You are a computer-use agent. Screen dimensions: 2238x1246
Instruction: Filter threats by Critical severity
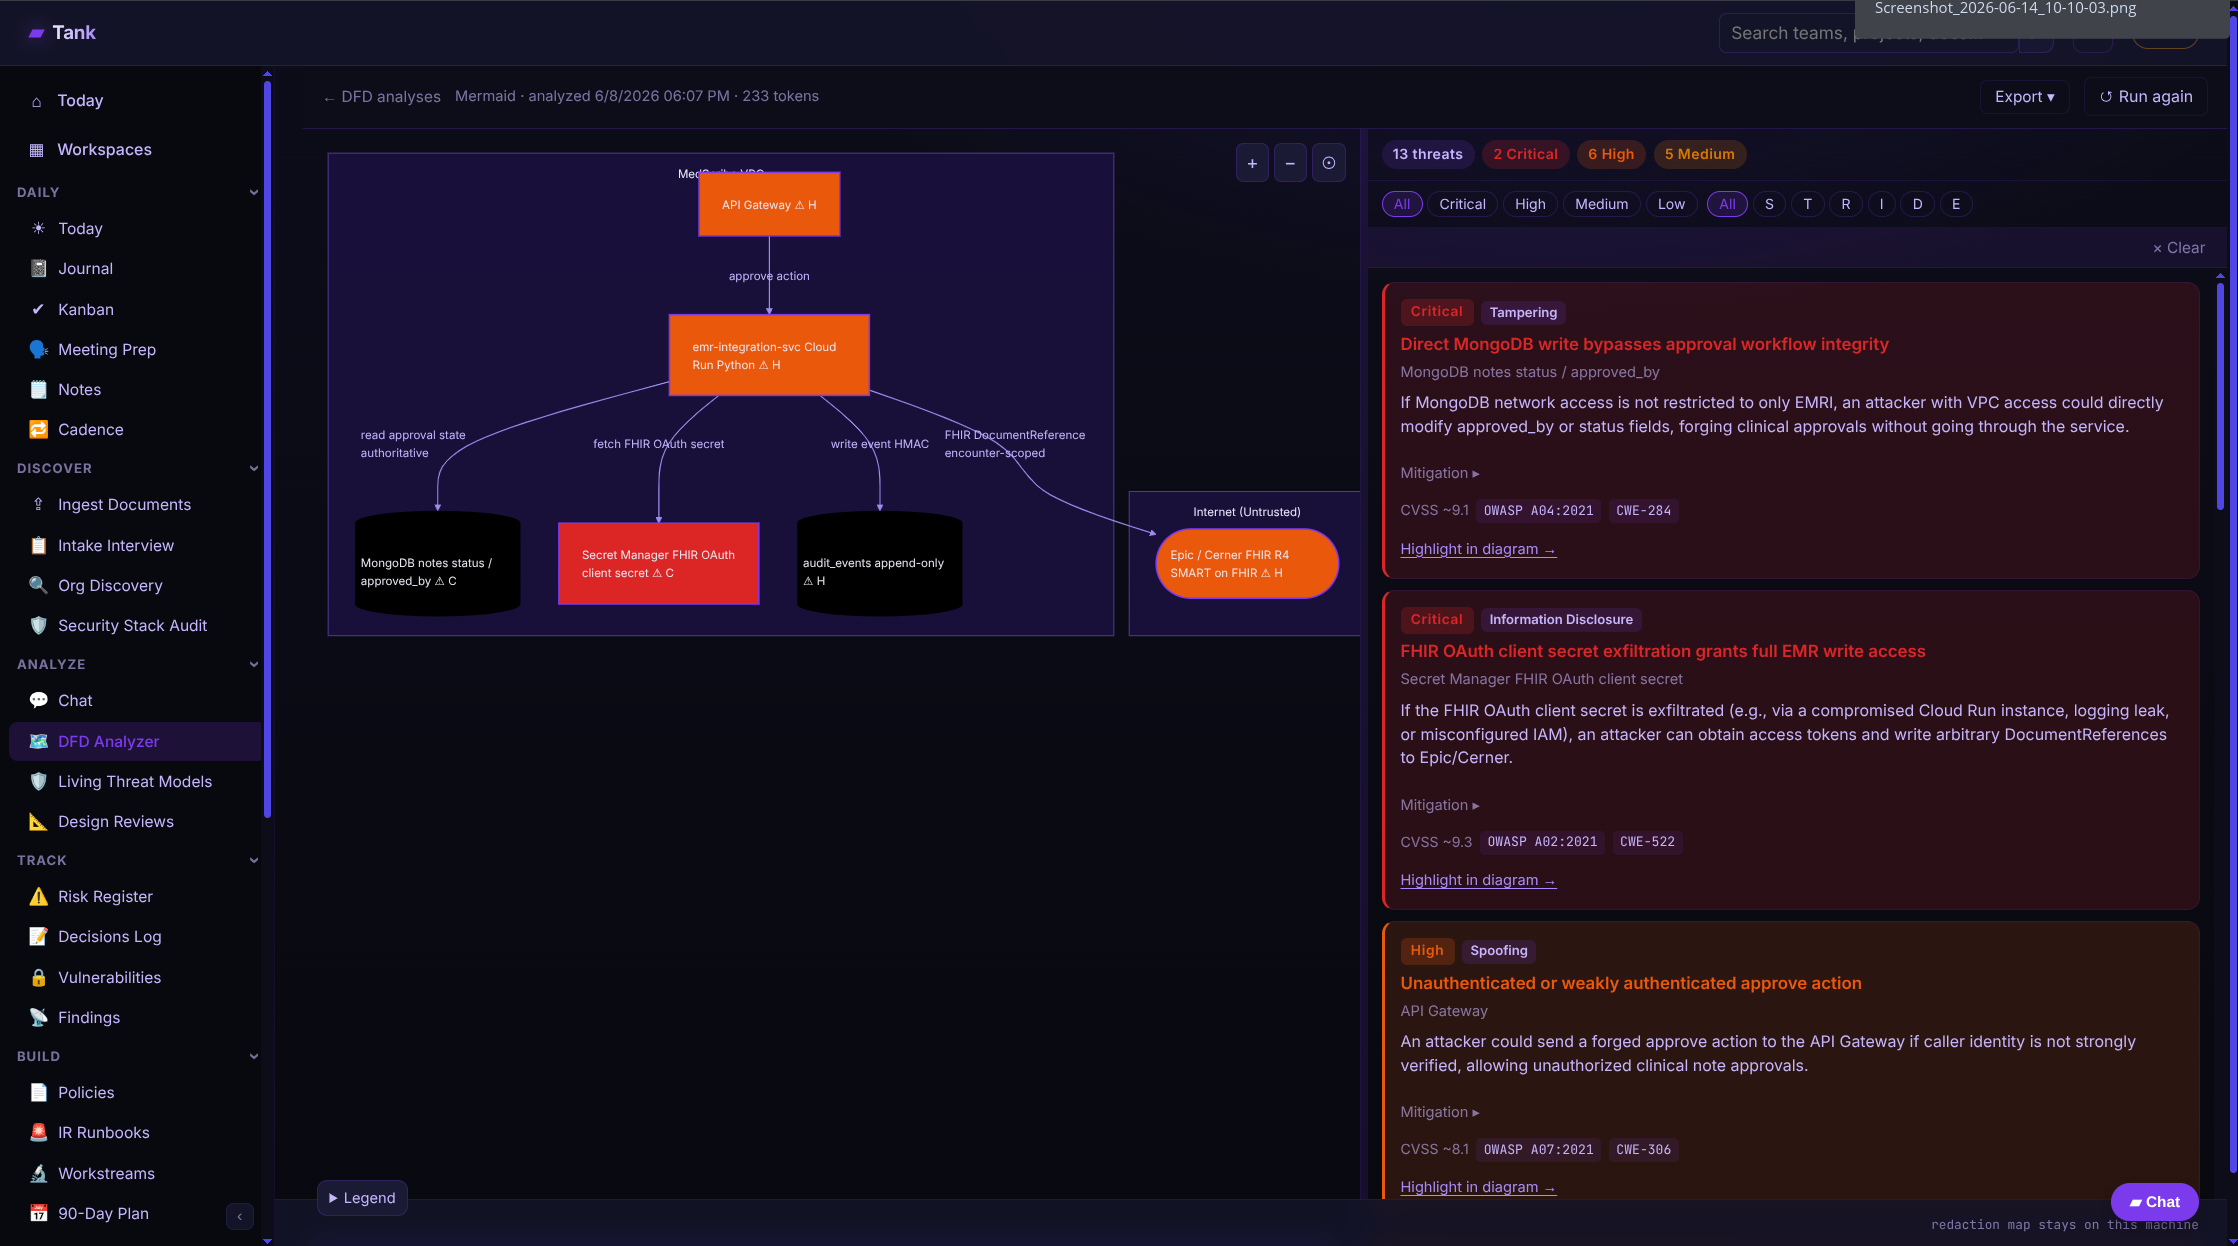pos(1462,204)
